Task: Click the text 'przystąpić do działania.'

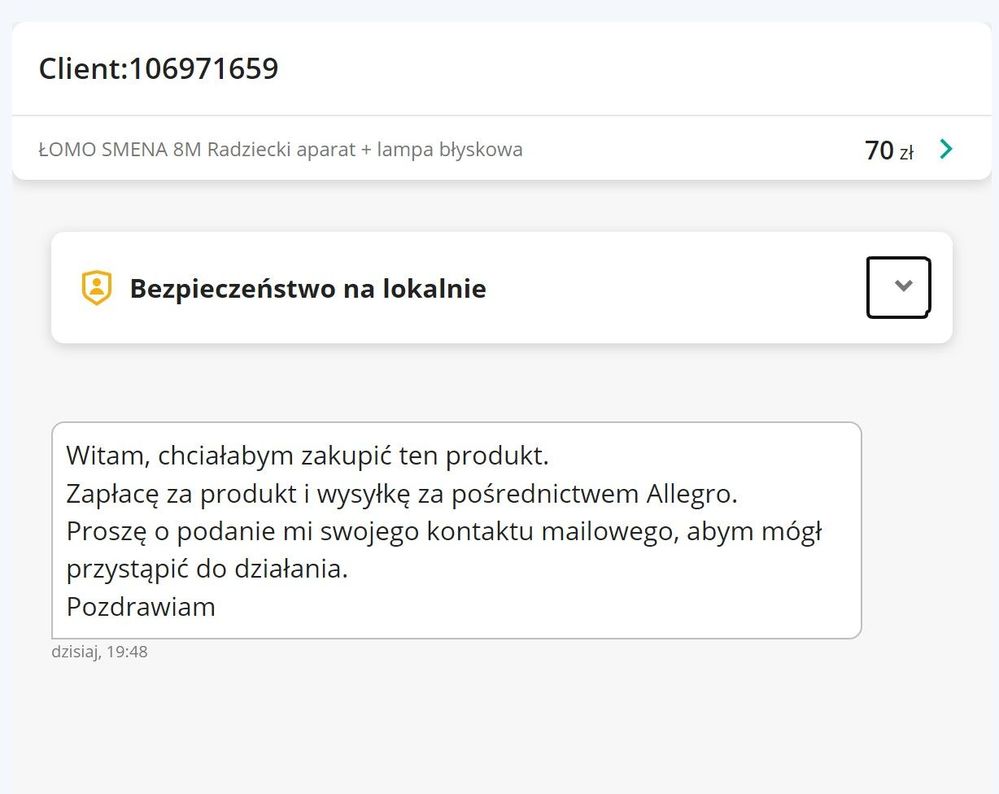Action: click(207, 569)
